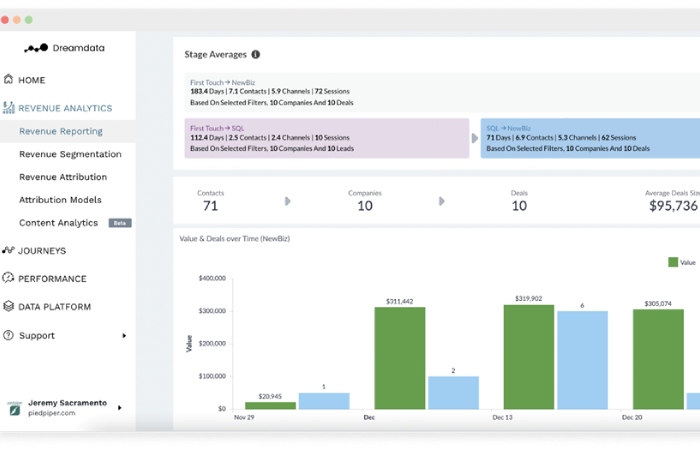Click the Data Platform layers icon
The width and height of the screenshot is (700, 450).
tap(8, 306)
